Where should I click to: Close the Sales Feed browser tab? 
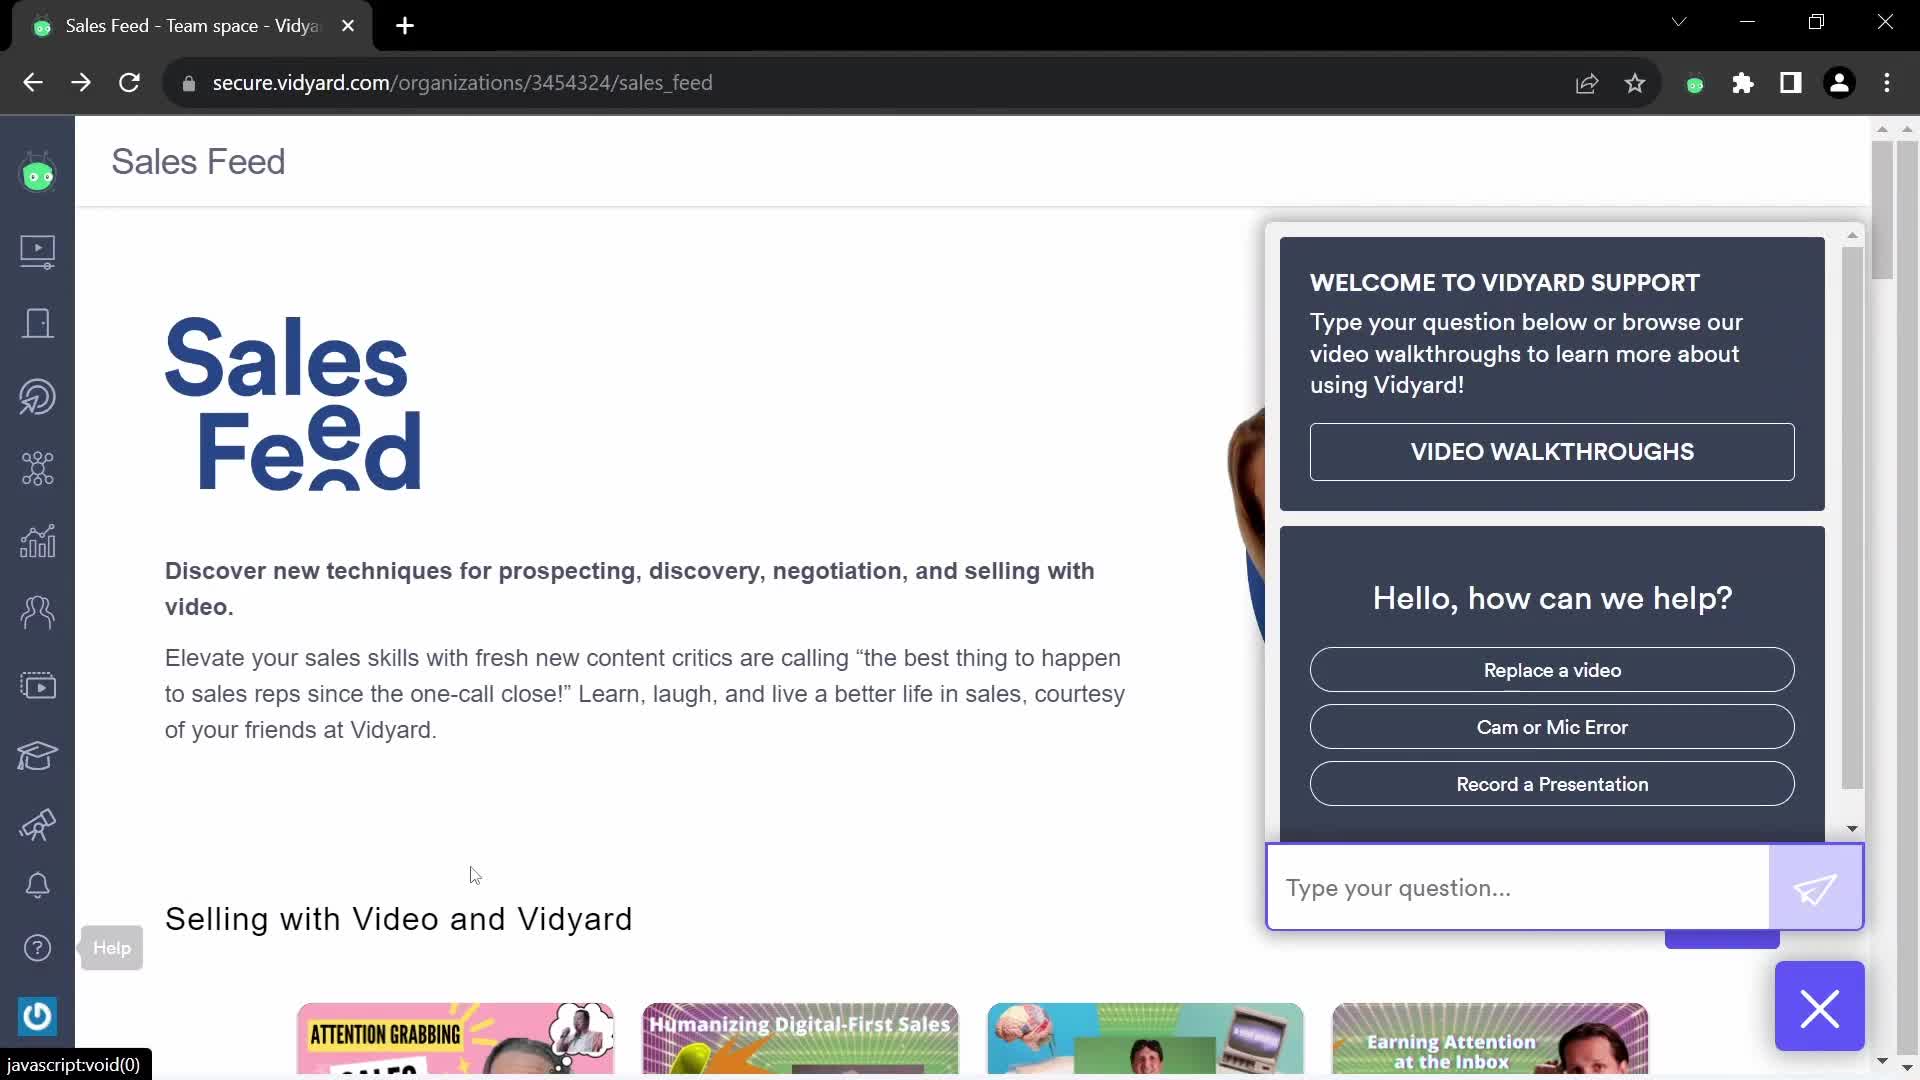click(x=348, y=26)
